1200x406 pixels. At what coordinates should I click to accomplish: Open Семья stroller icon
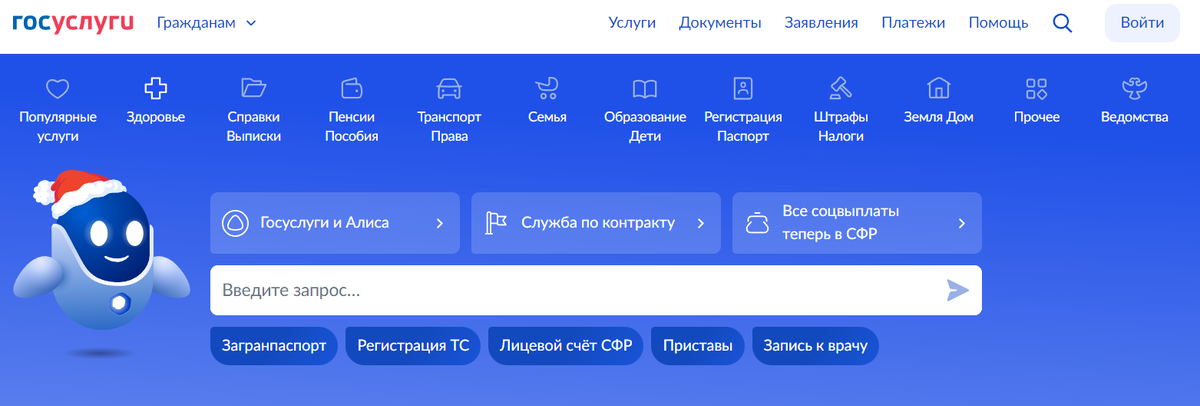(547, 89)
